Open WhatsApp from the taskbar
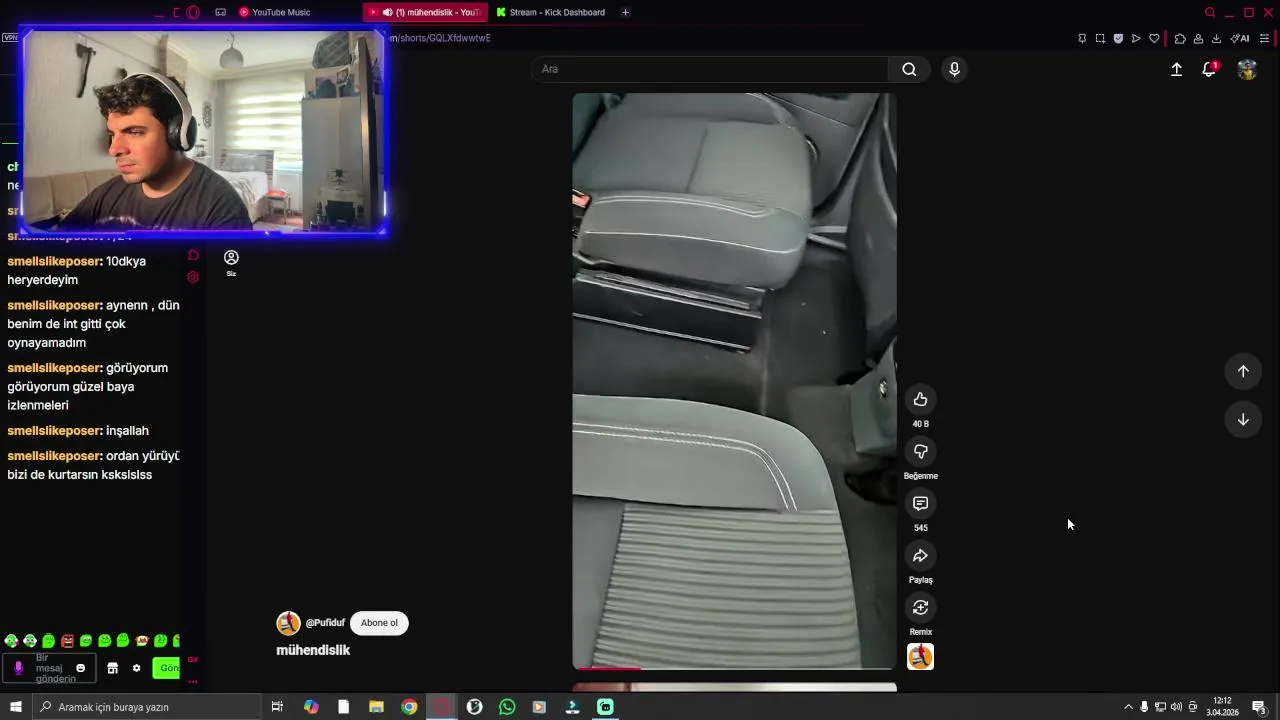This screenshot has height=720, width=1280. [507, 707]
